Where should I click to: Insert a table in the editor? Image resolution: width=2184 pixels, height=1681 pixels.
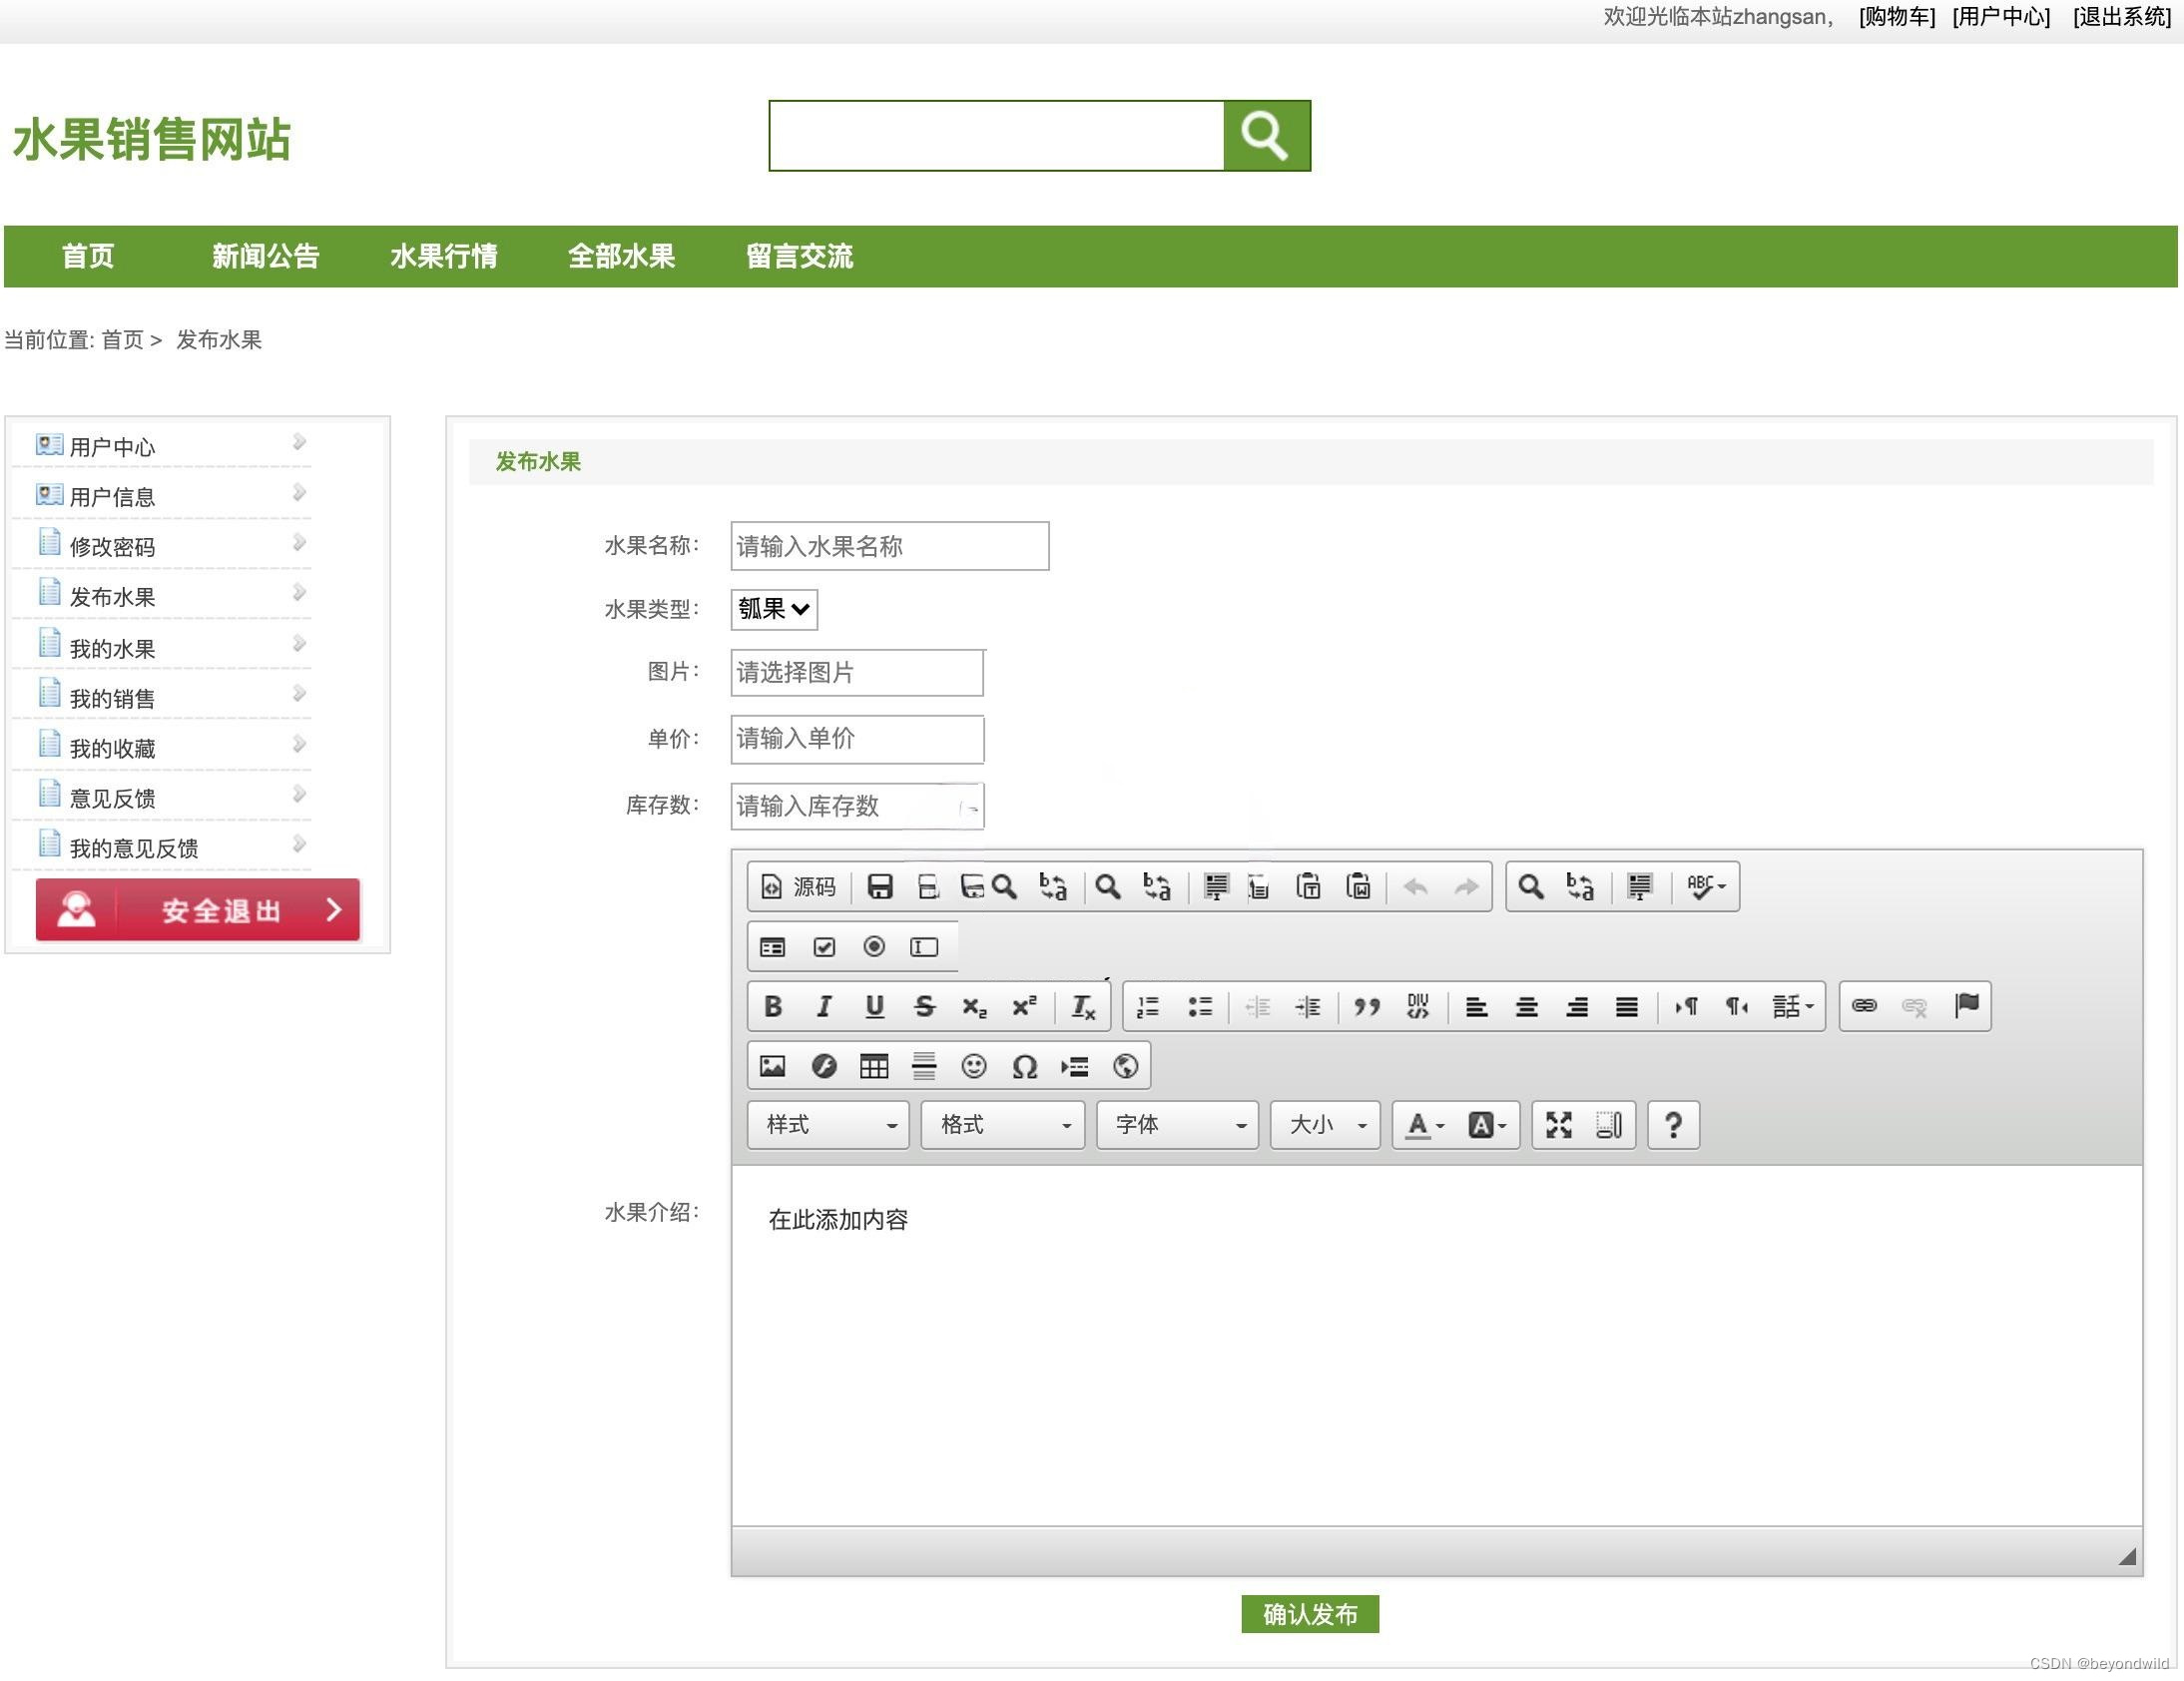click(873, 1066)
